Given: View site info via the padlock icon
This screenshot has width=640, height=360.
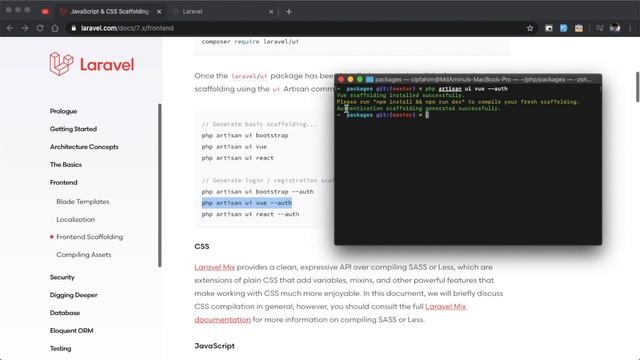Looking at the screenshot, I should click(x=73, y=28).
